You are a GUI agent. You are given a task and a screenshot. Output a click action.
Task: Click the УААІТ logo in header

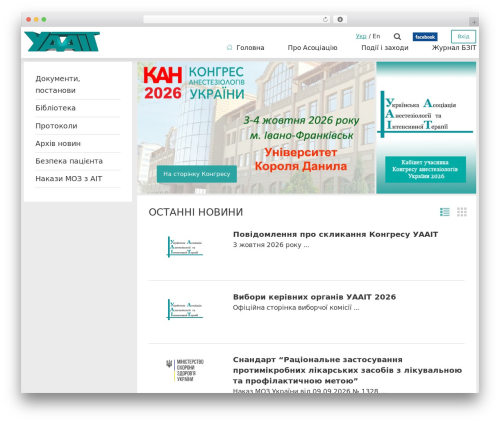(62, 42)
